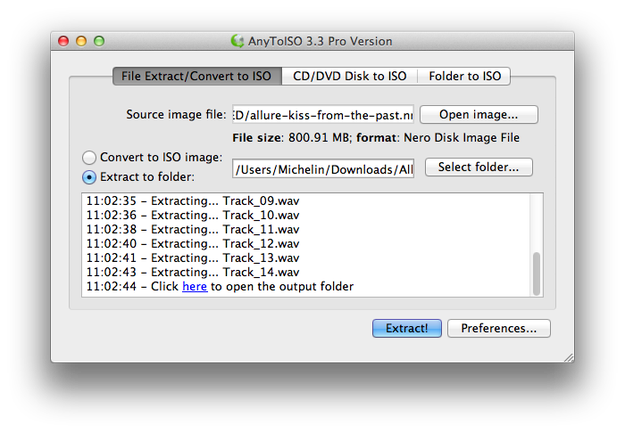Select the Convert to ISO image radio button
Viewport: 625px width, 433px height.
[89, 157]
